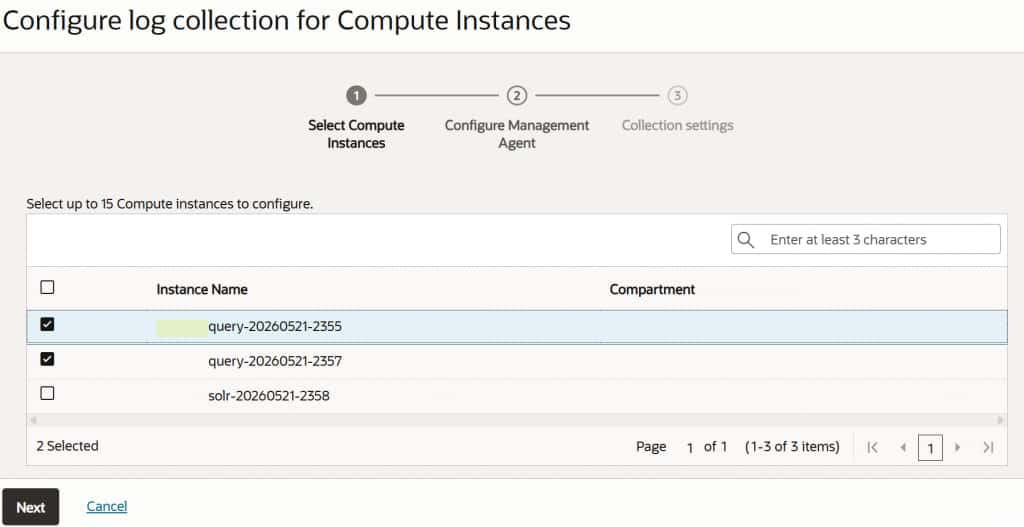
Task: Select the solr-20260521-2358 instance name
Action: pos(269,396)
